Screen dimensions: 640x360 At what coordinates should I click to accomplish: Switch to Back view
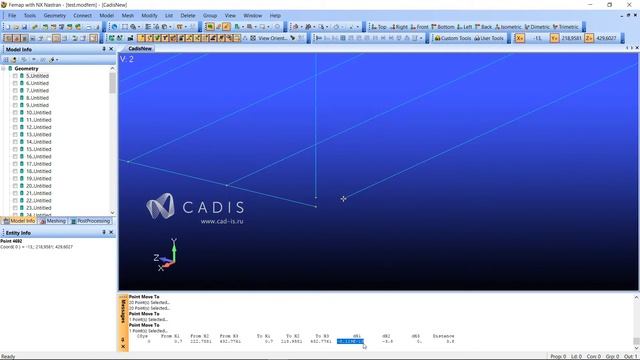click(x=484, y=27)
